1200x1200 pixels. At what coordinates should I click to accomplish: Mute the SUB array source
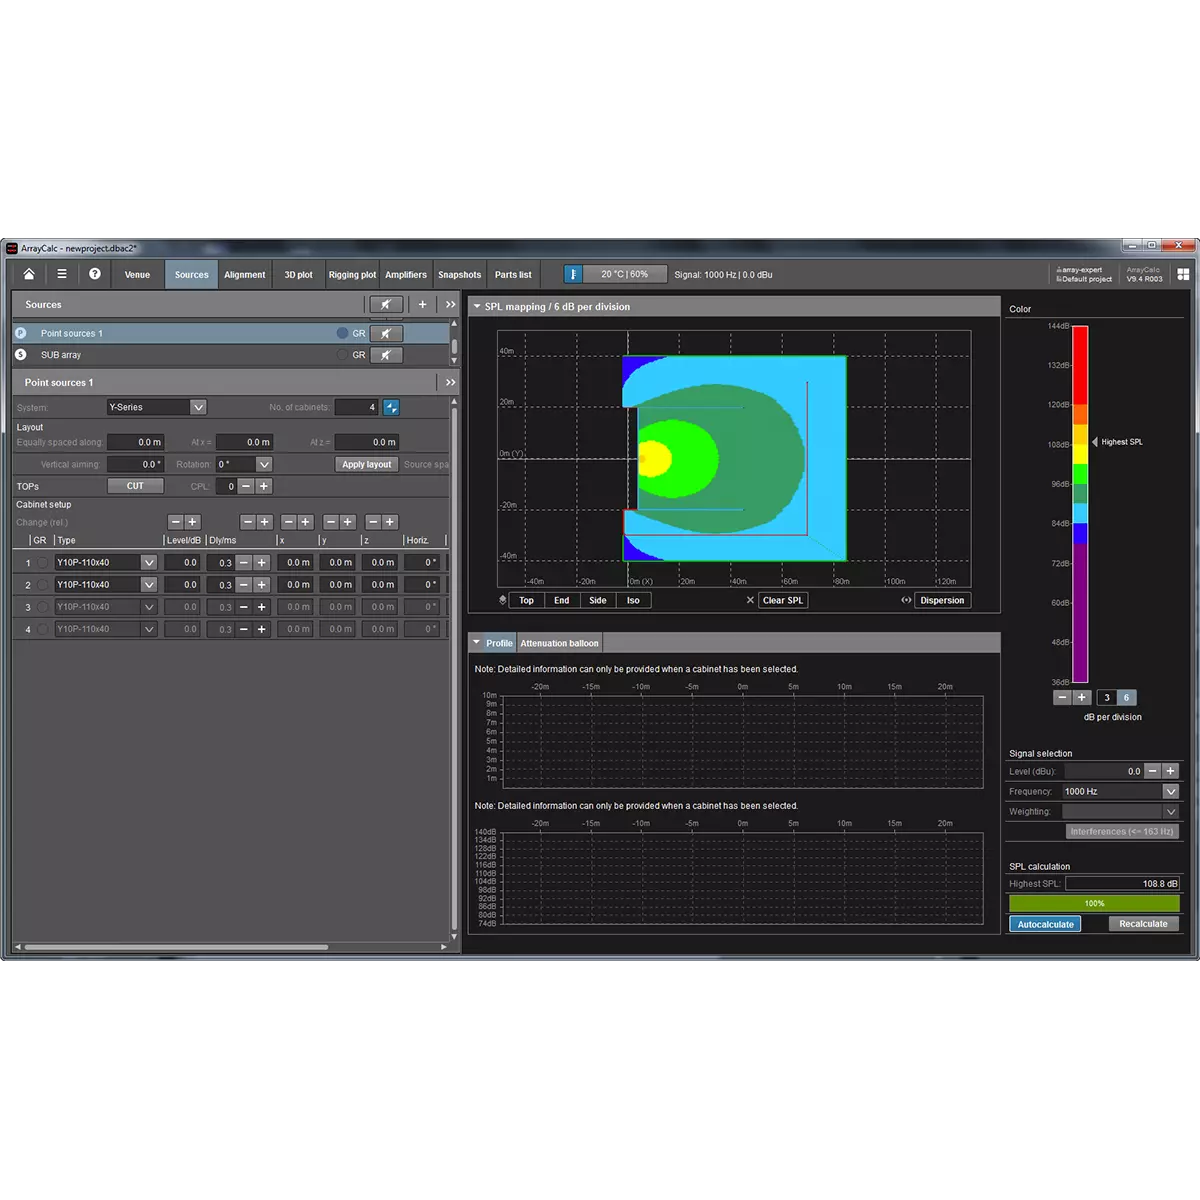(386, 355)
